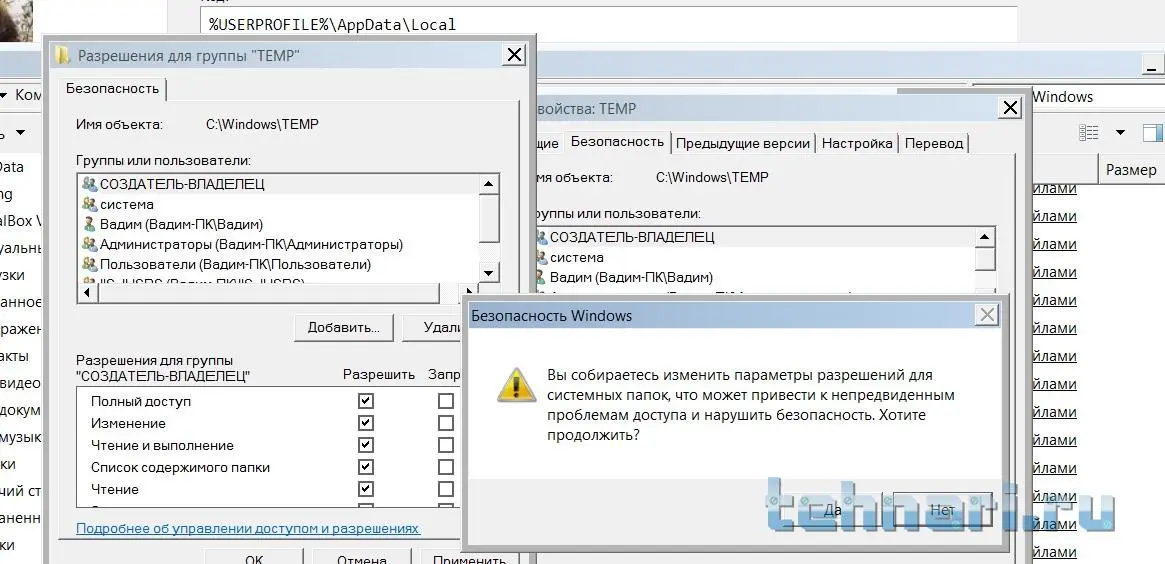Click folder icon in permissions dialog title bar

tap(64, 55)
